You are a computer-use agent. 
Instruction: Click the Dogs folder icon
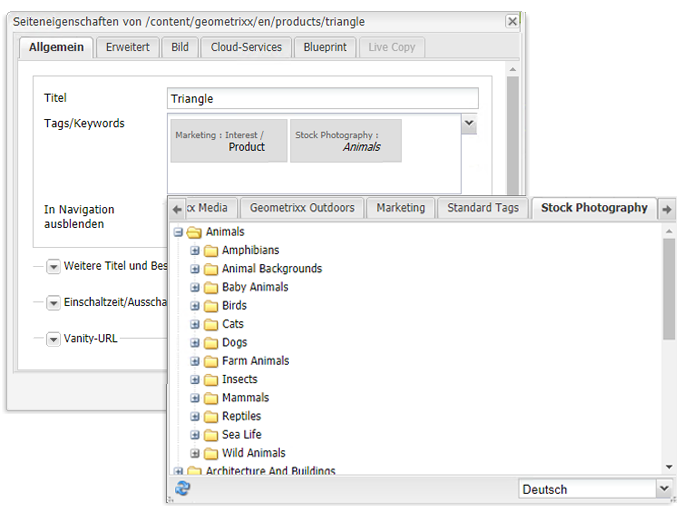coord(211,343)
